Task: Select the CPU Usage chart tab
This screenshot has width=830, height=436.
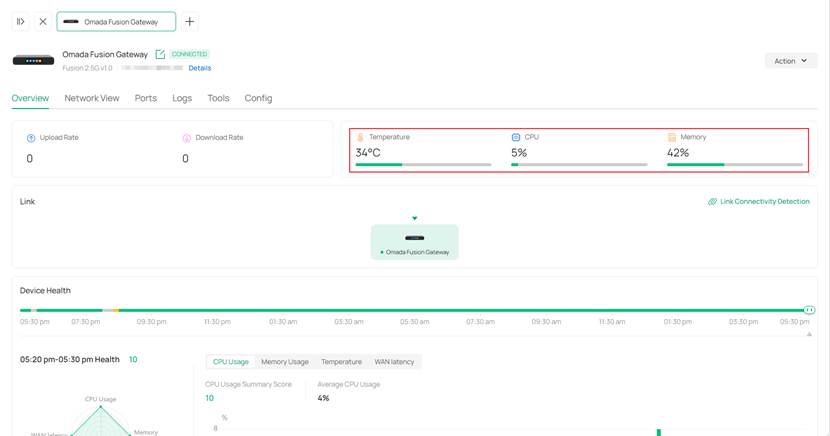Action: click(231, 362)
